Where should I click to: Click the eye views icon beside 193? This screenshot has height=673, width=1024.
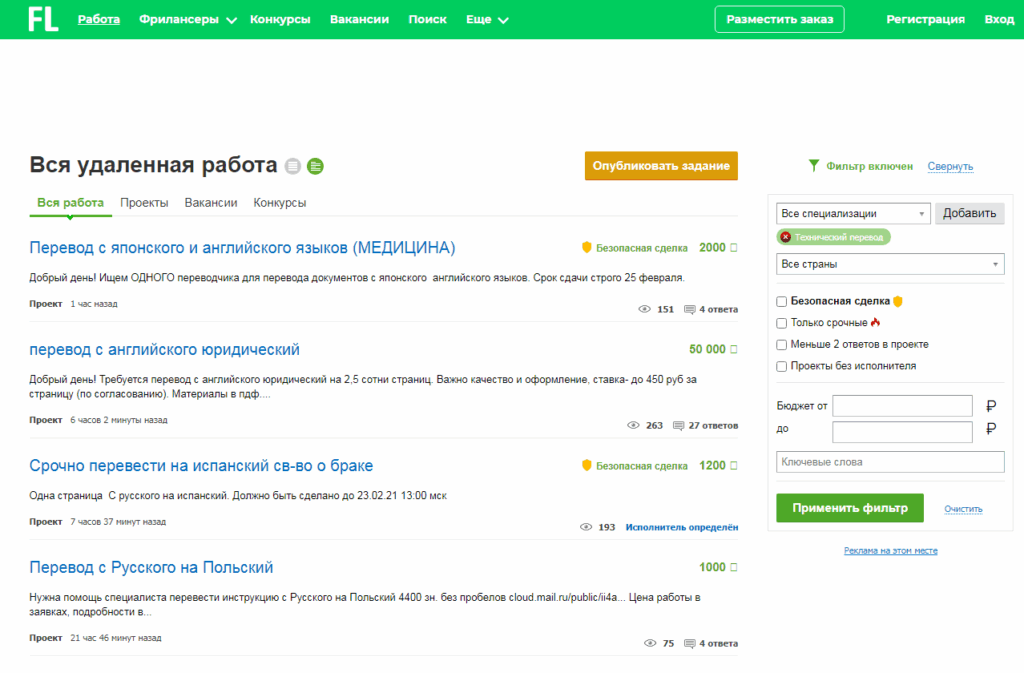pyautogui.click(x=587, y=527)
